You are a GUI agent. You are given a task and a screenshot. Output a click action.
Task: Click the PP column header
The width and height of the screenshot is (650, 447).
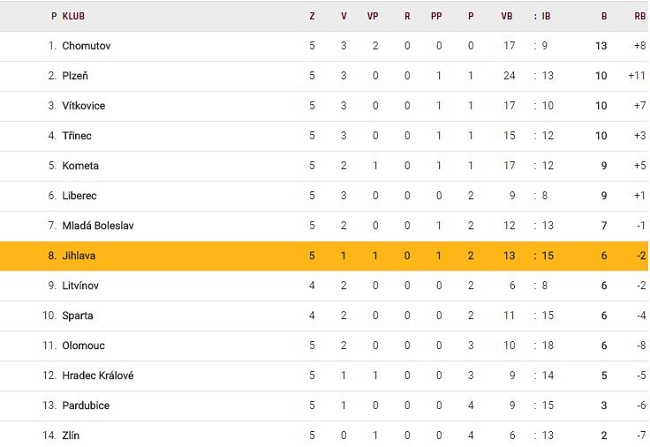(x=437, y=16)
